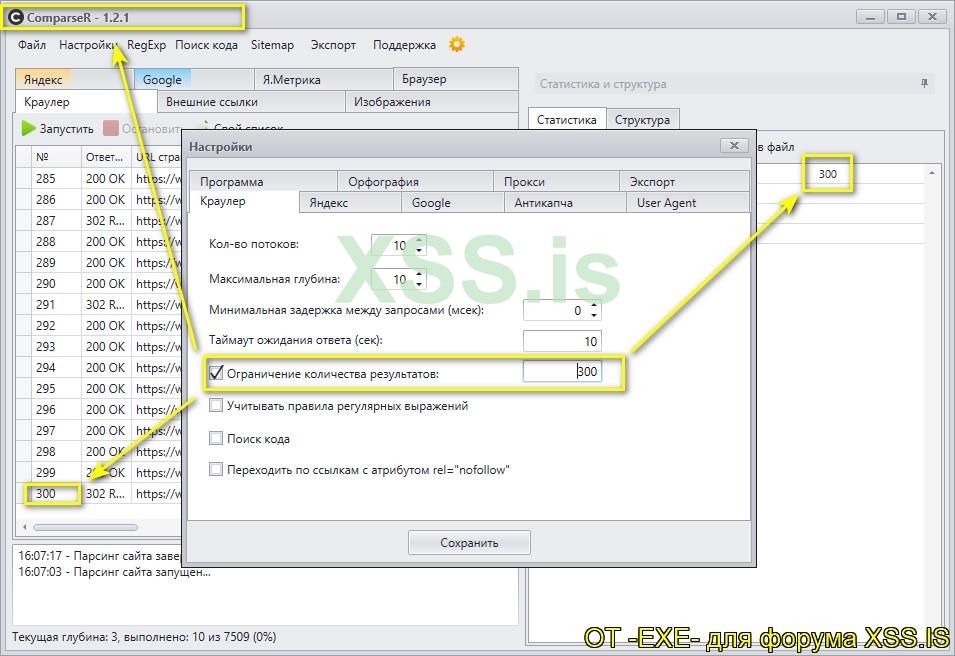Click the pin icon in Статистика и структура panel

tap(924, 83)
